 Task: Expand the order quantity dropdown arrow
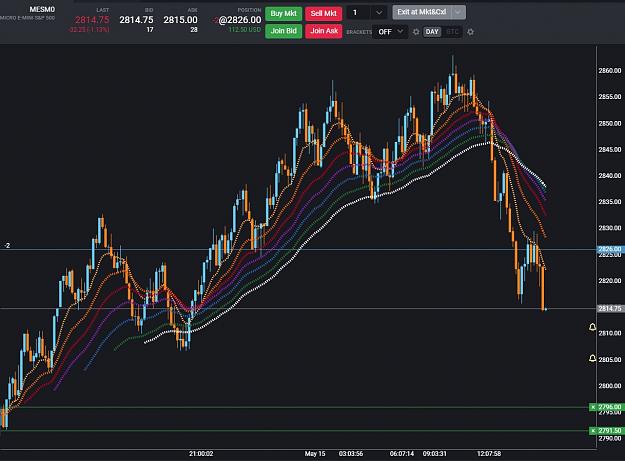pyautogui.click(x=379, y=13)
